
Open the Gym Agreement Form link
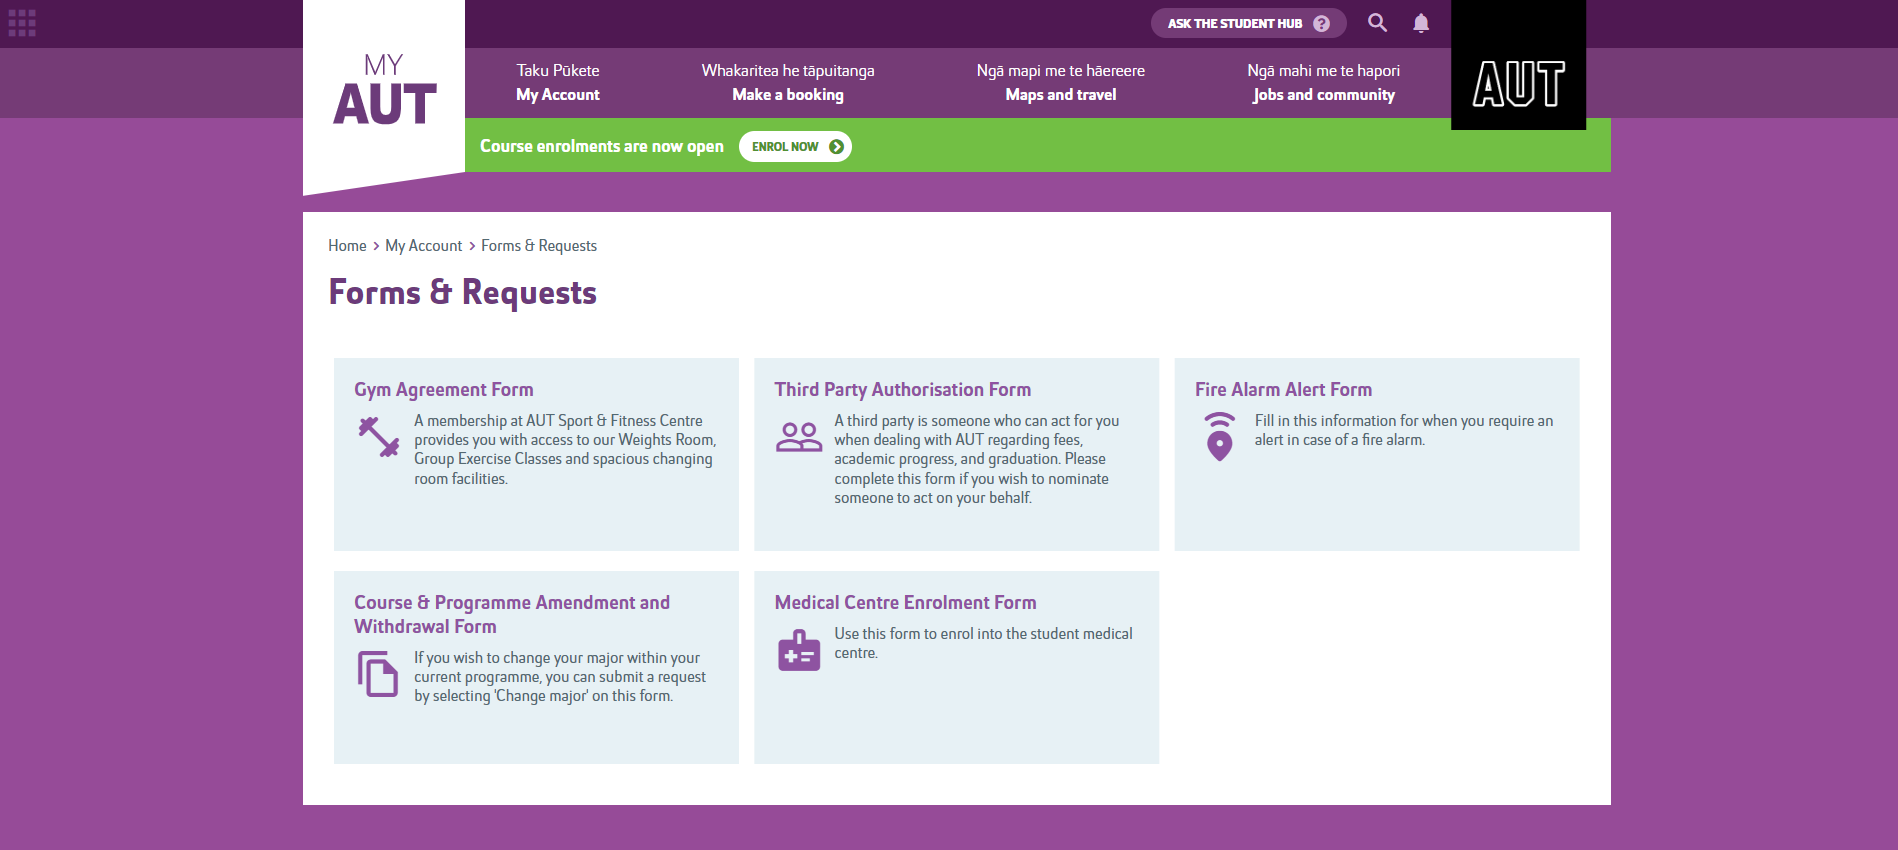pos(444,390)
